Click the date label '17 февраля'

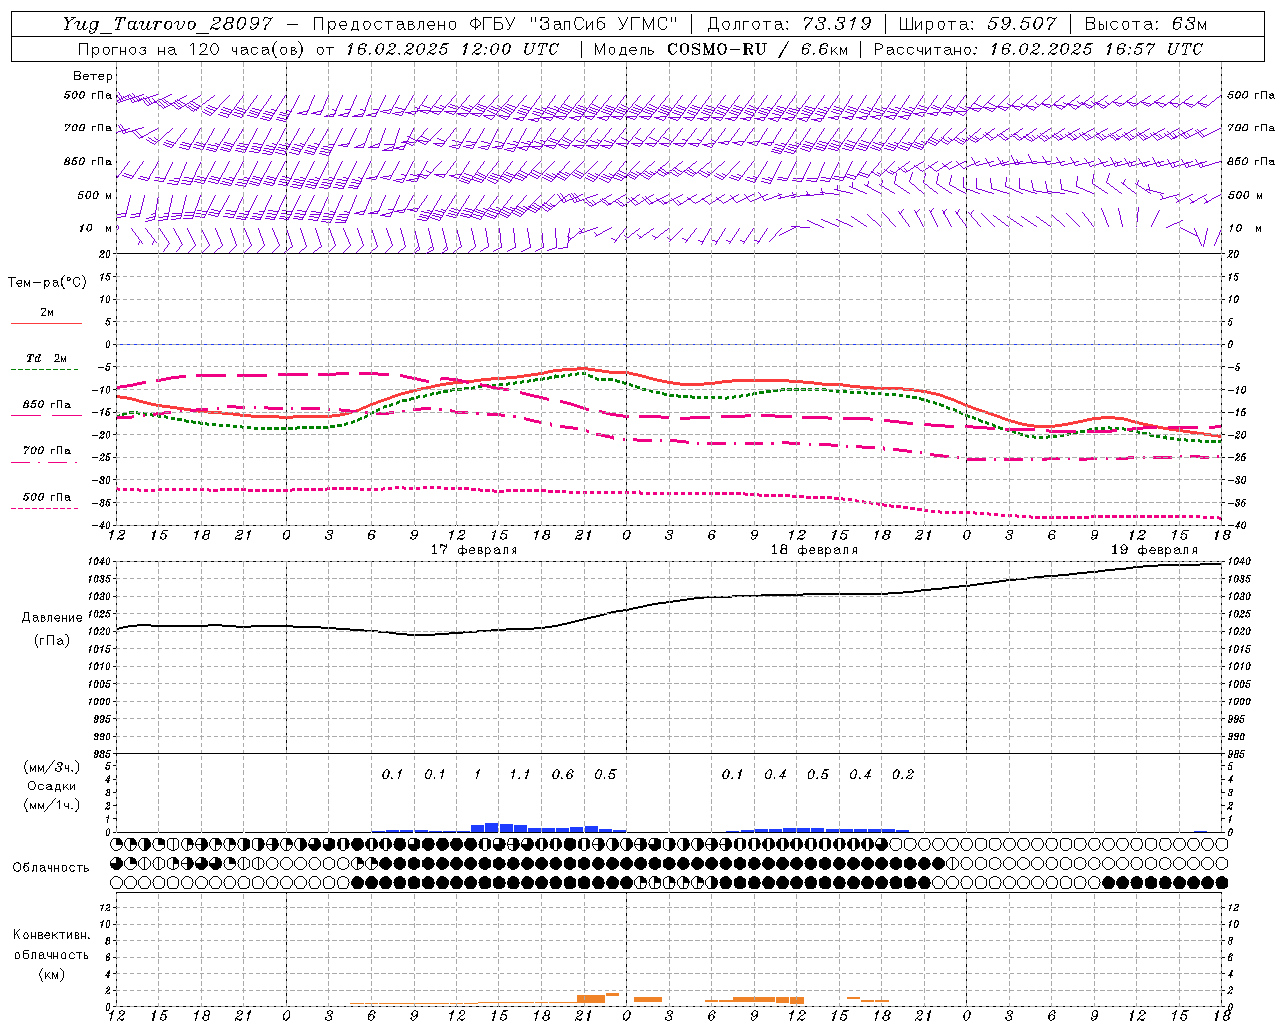tap(474, 550)
